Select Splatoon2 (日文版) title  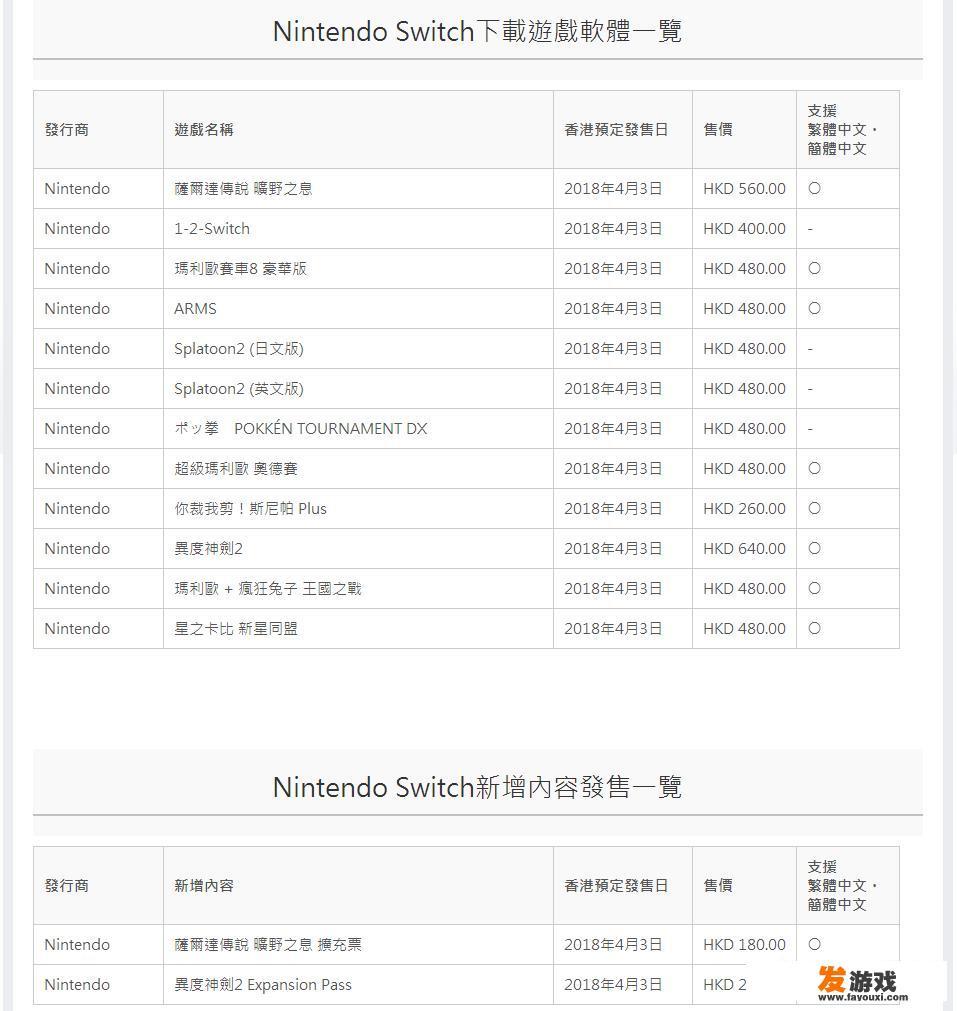pos(239,348)
